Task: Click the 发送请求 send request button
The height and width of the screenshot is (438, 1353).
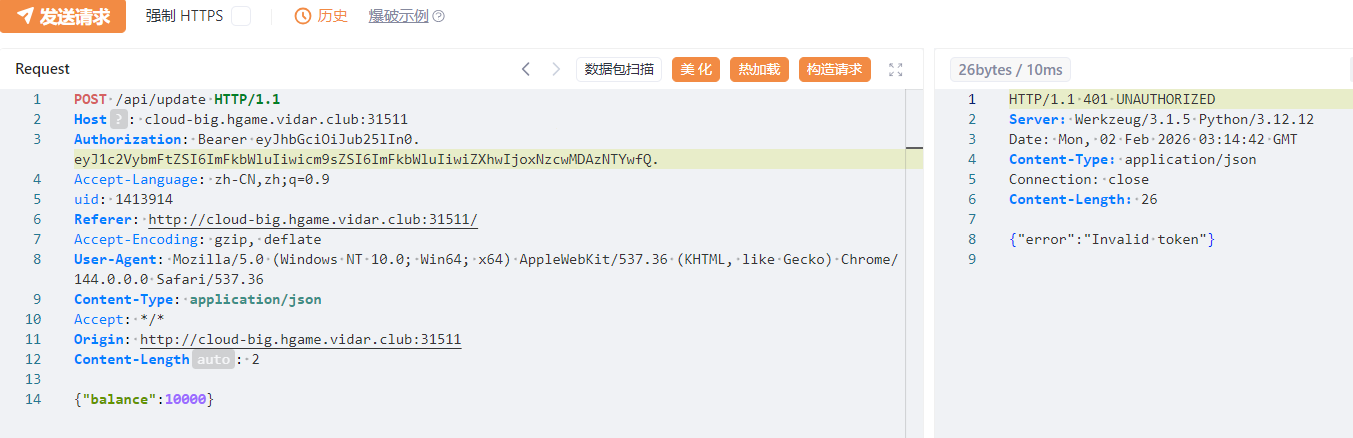Action: [x=63, y=16]
